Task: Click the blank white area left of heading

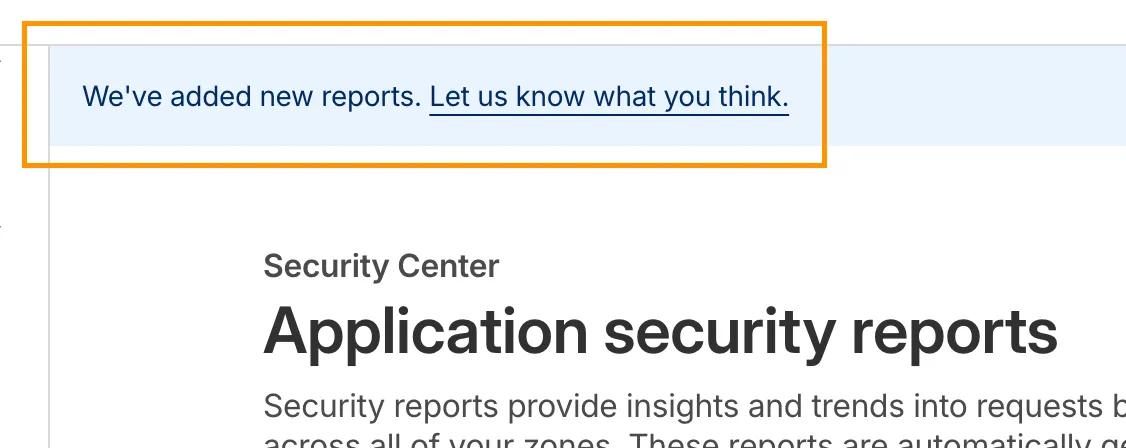Action: click(x=150, y=330)
